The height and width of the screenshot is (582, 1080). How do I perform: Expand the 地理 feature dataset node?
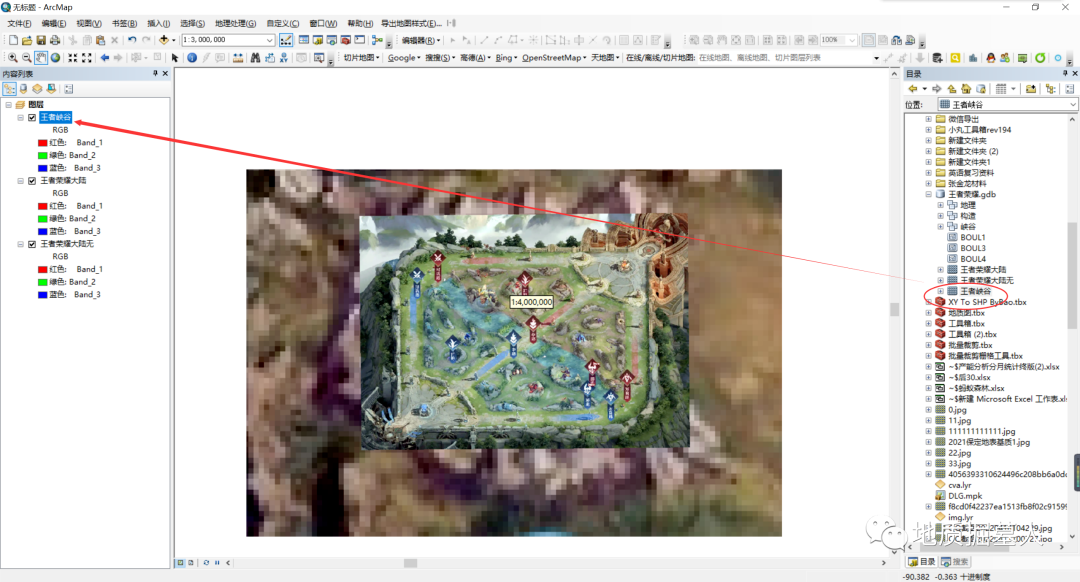pos(940,205)
